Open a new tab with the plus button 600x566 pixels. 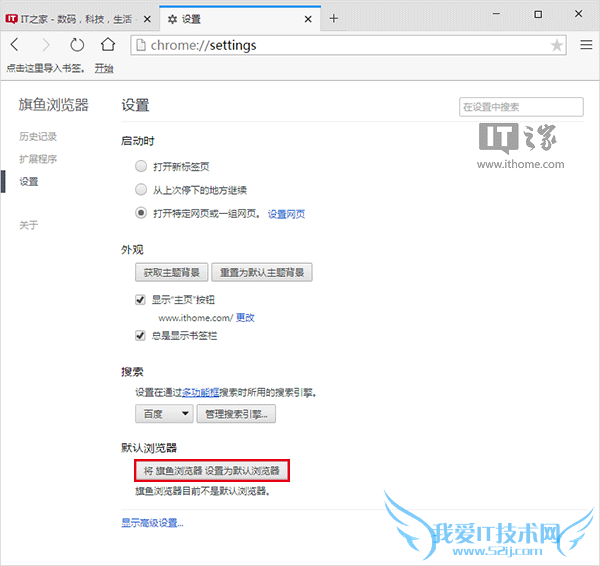[334, 18]
